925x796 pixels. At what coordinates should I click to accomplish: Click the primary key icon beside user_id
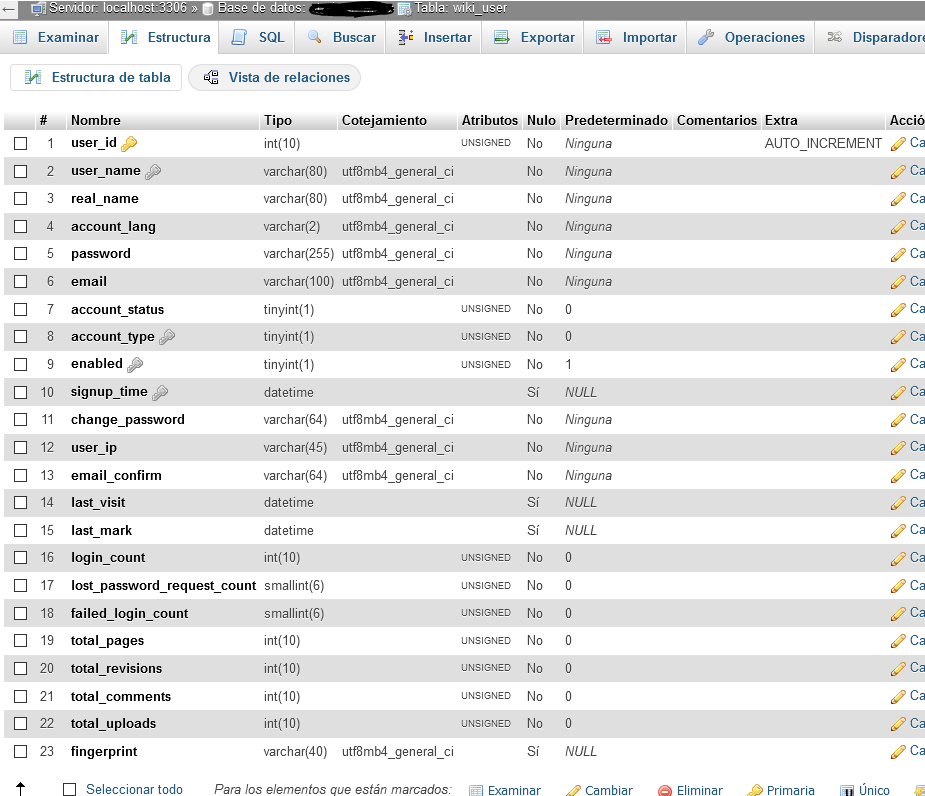coord(129,144)
